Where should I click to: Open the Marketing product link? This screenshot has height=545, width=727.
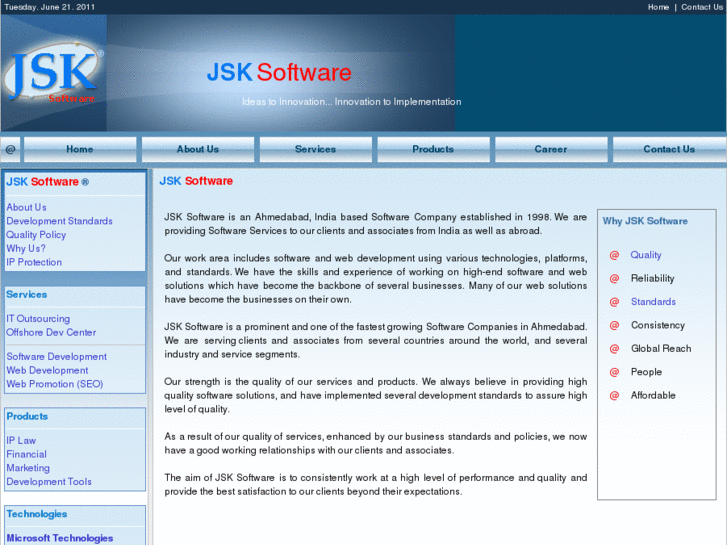(x=28, y=468)
